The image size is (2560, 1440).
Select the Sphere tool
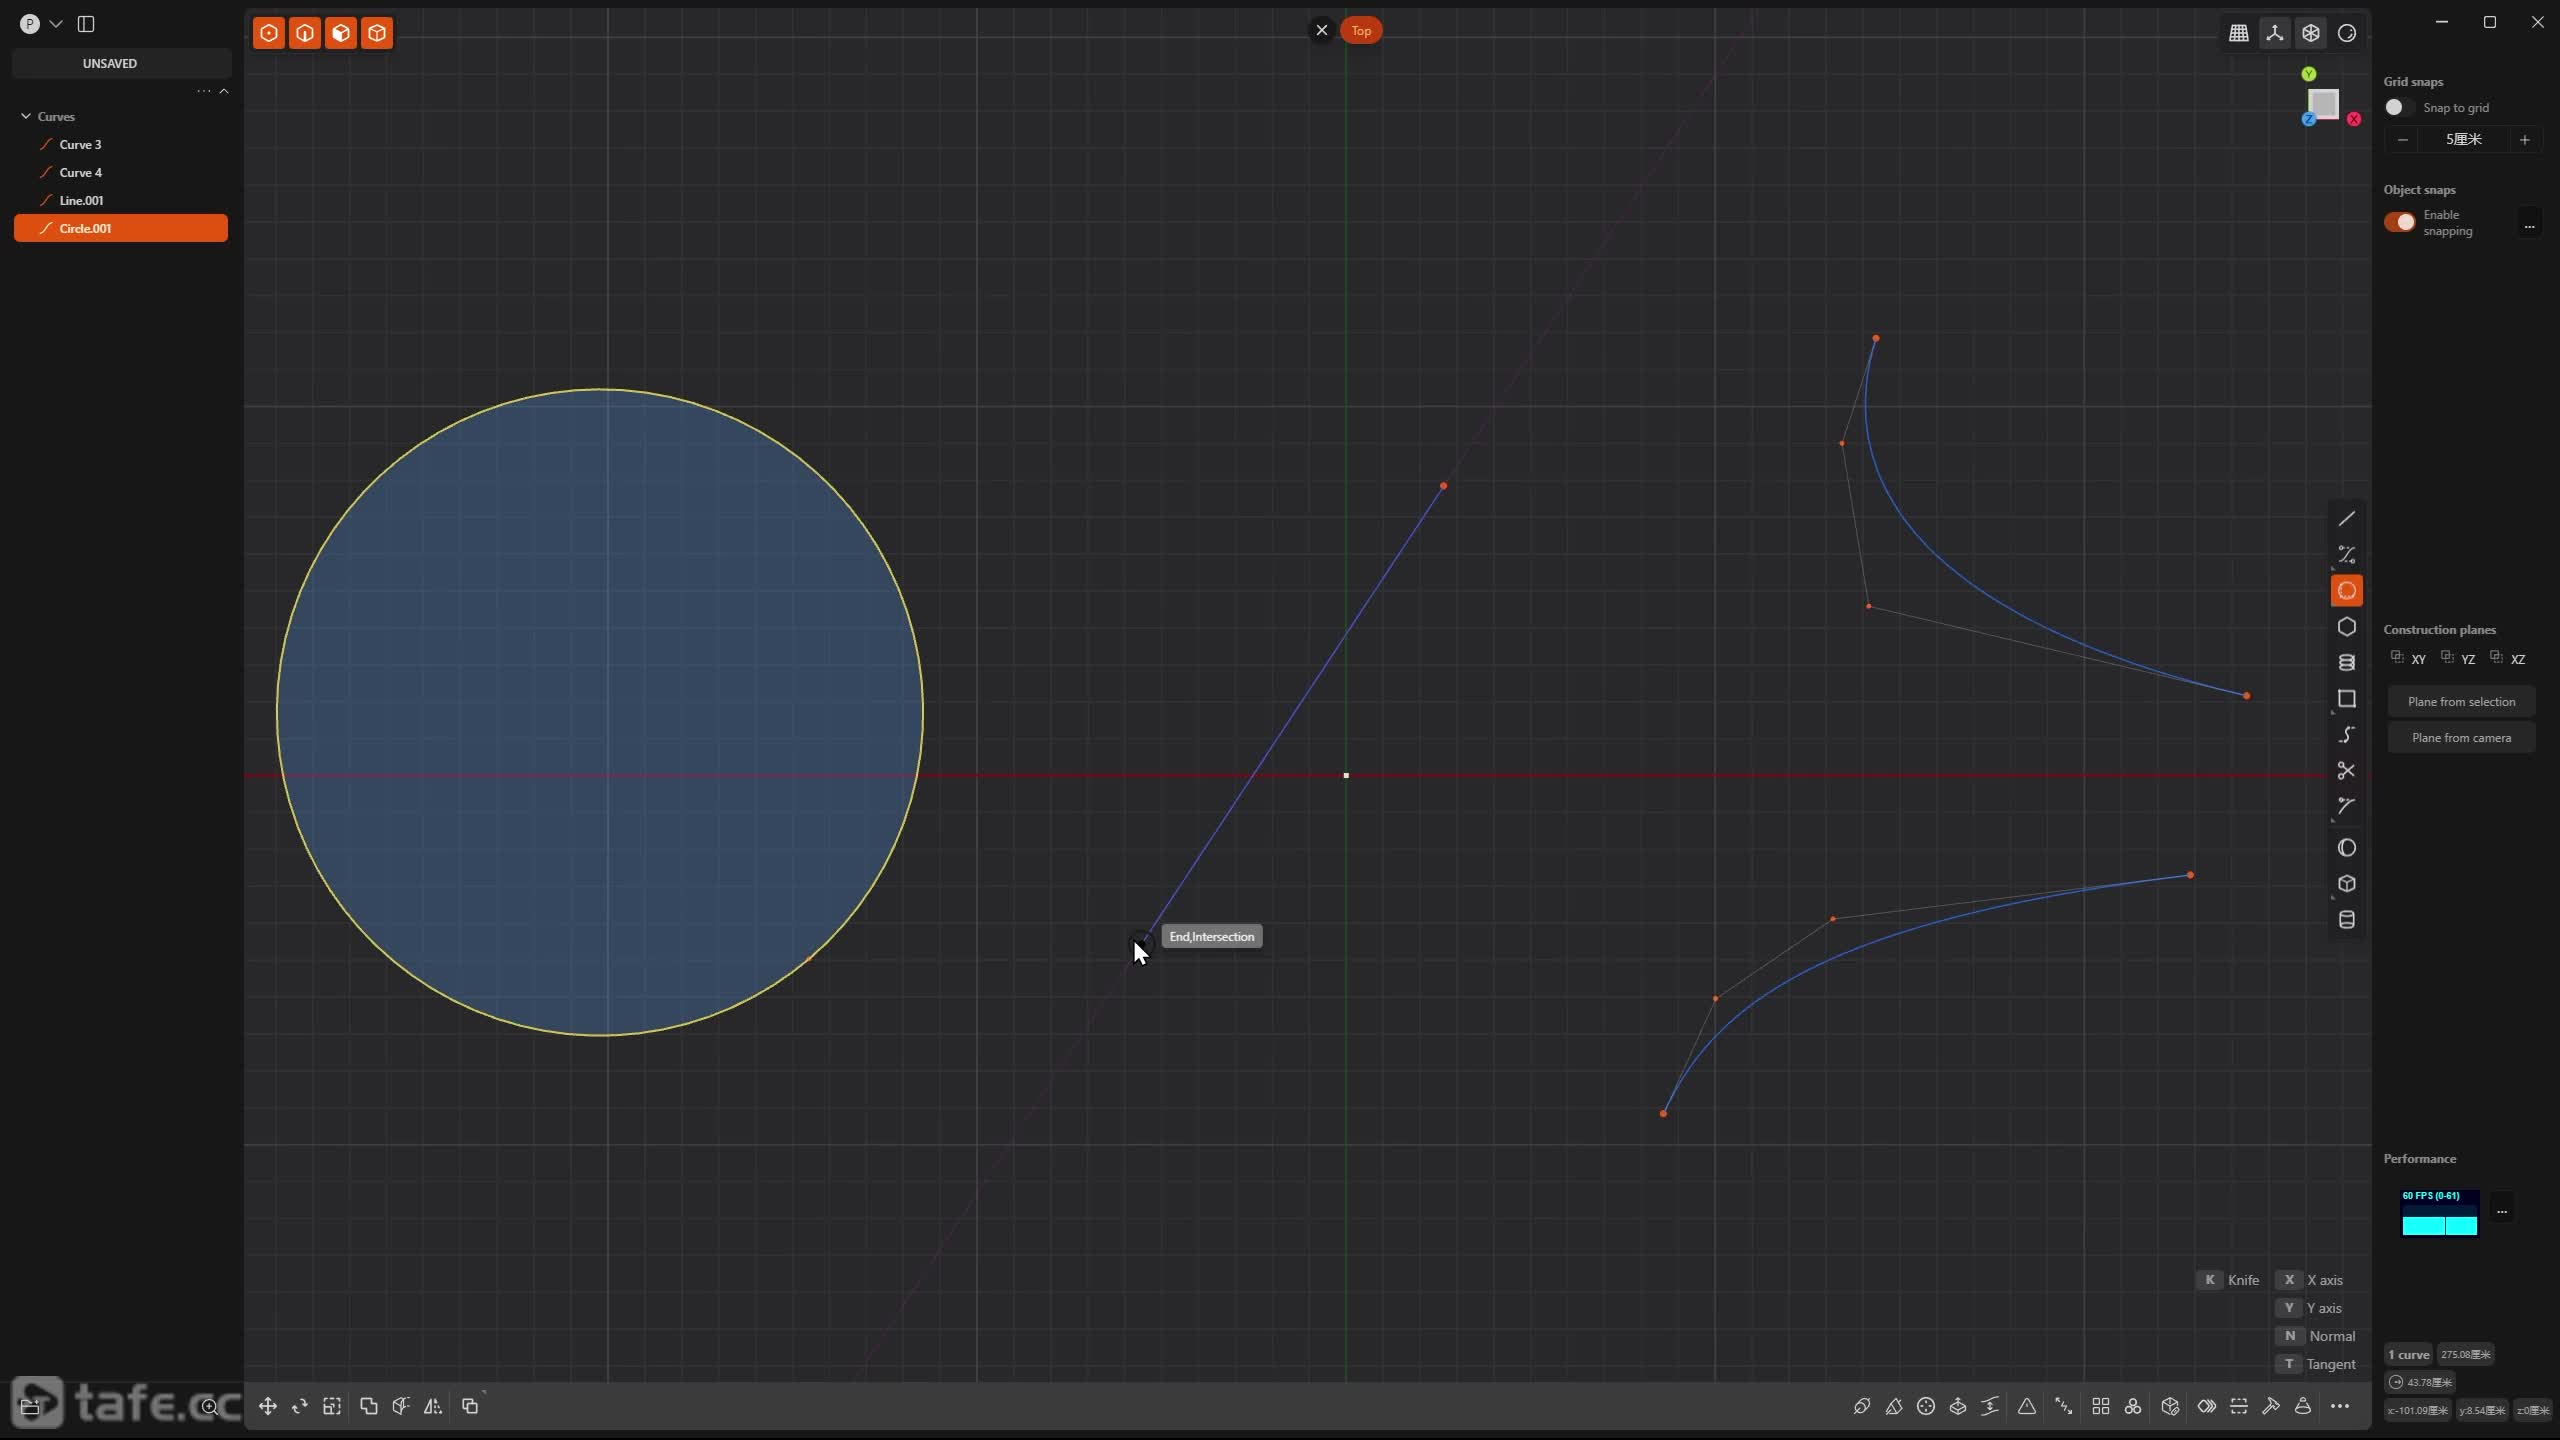[x=2346, y=848]
